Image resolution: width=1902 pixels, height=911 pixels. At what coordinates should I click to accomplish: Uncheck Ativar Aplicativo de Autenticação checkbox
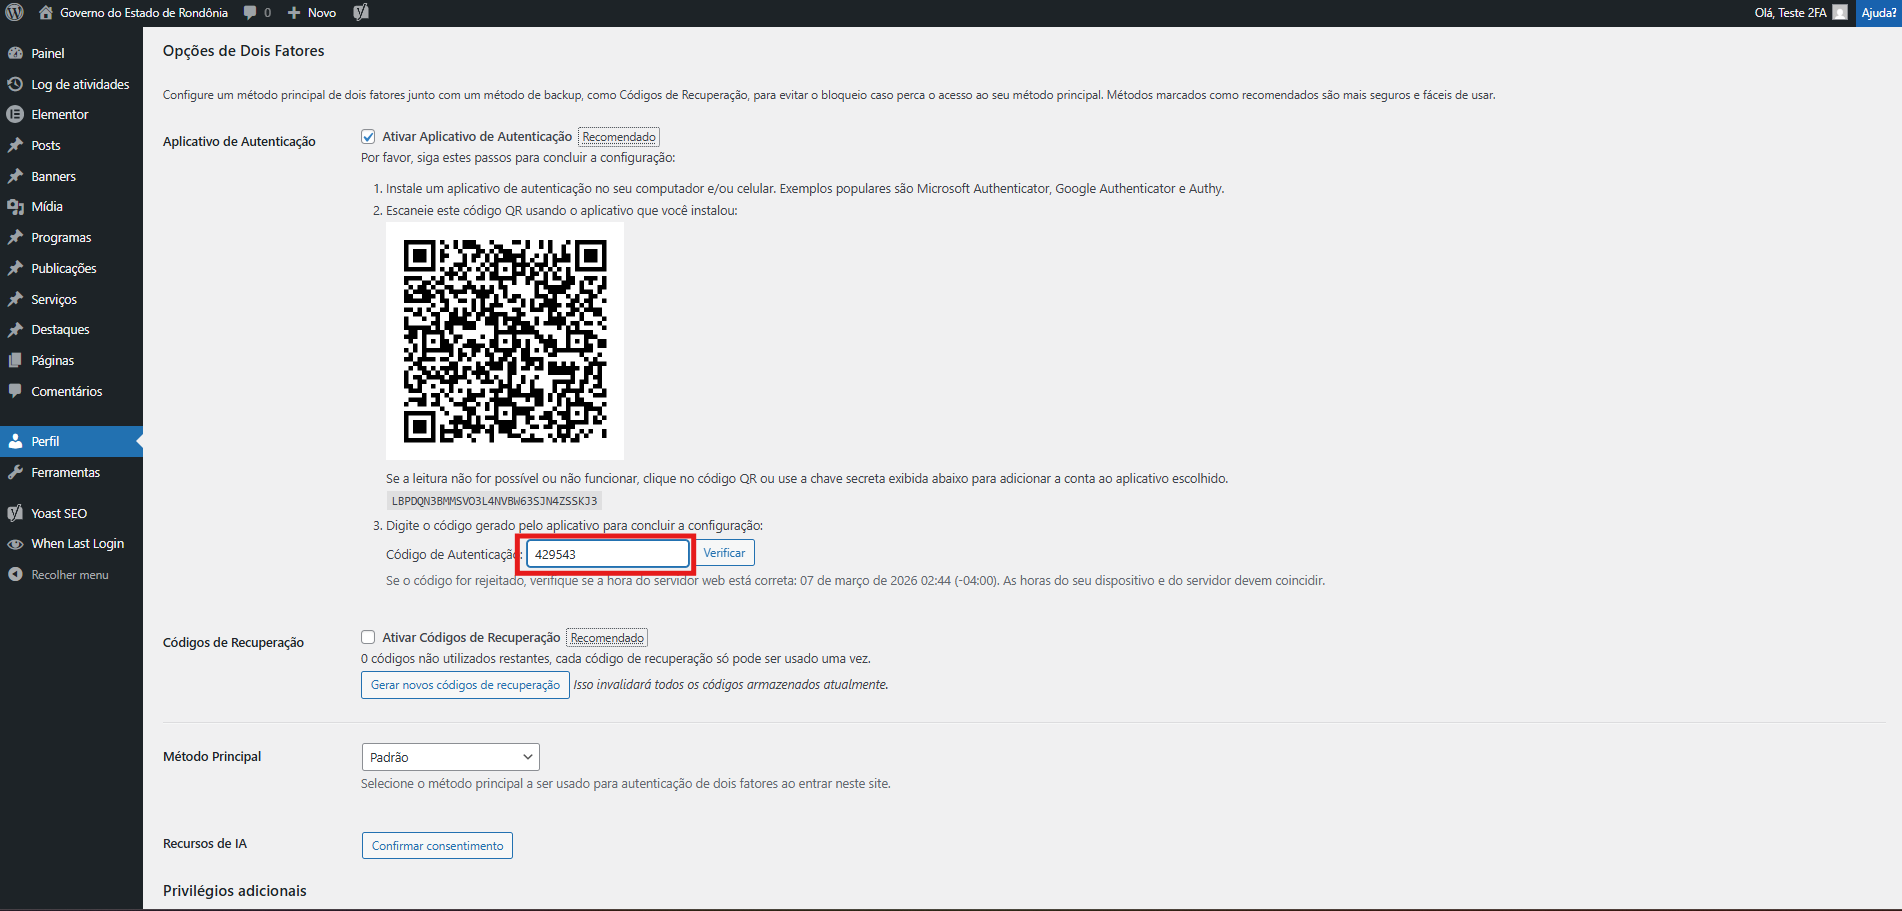(368, 137)
